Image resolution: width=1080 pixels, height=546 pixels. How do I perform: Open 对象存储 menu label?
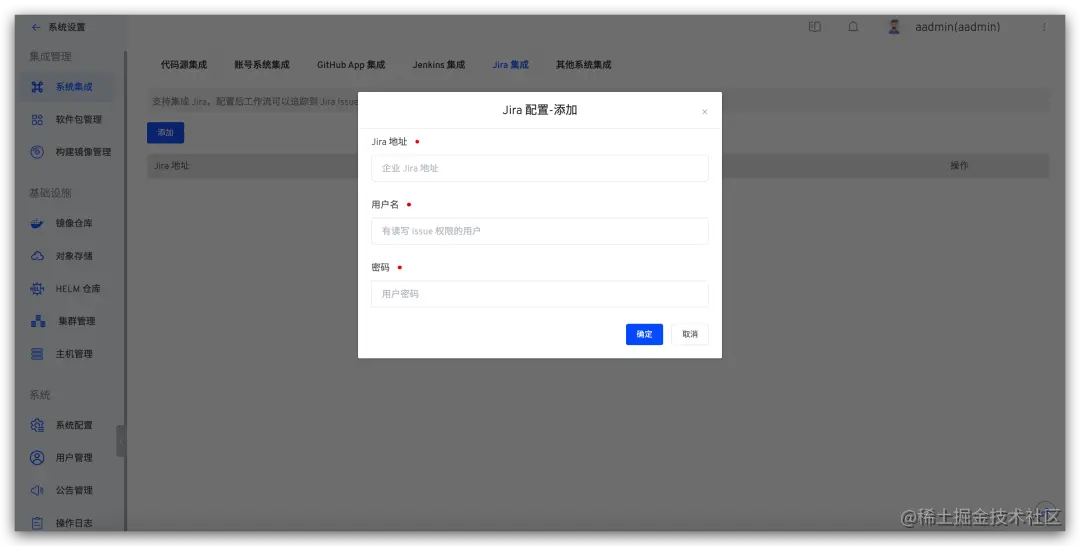pyautogui.click(x=74, y=256)
